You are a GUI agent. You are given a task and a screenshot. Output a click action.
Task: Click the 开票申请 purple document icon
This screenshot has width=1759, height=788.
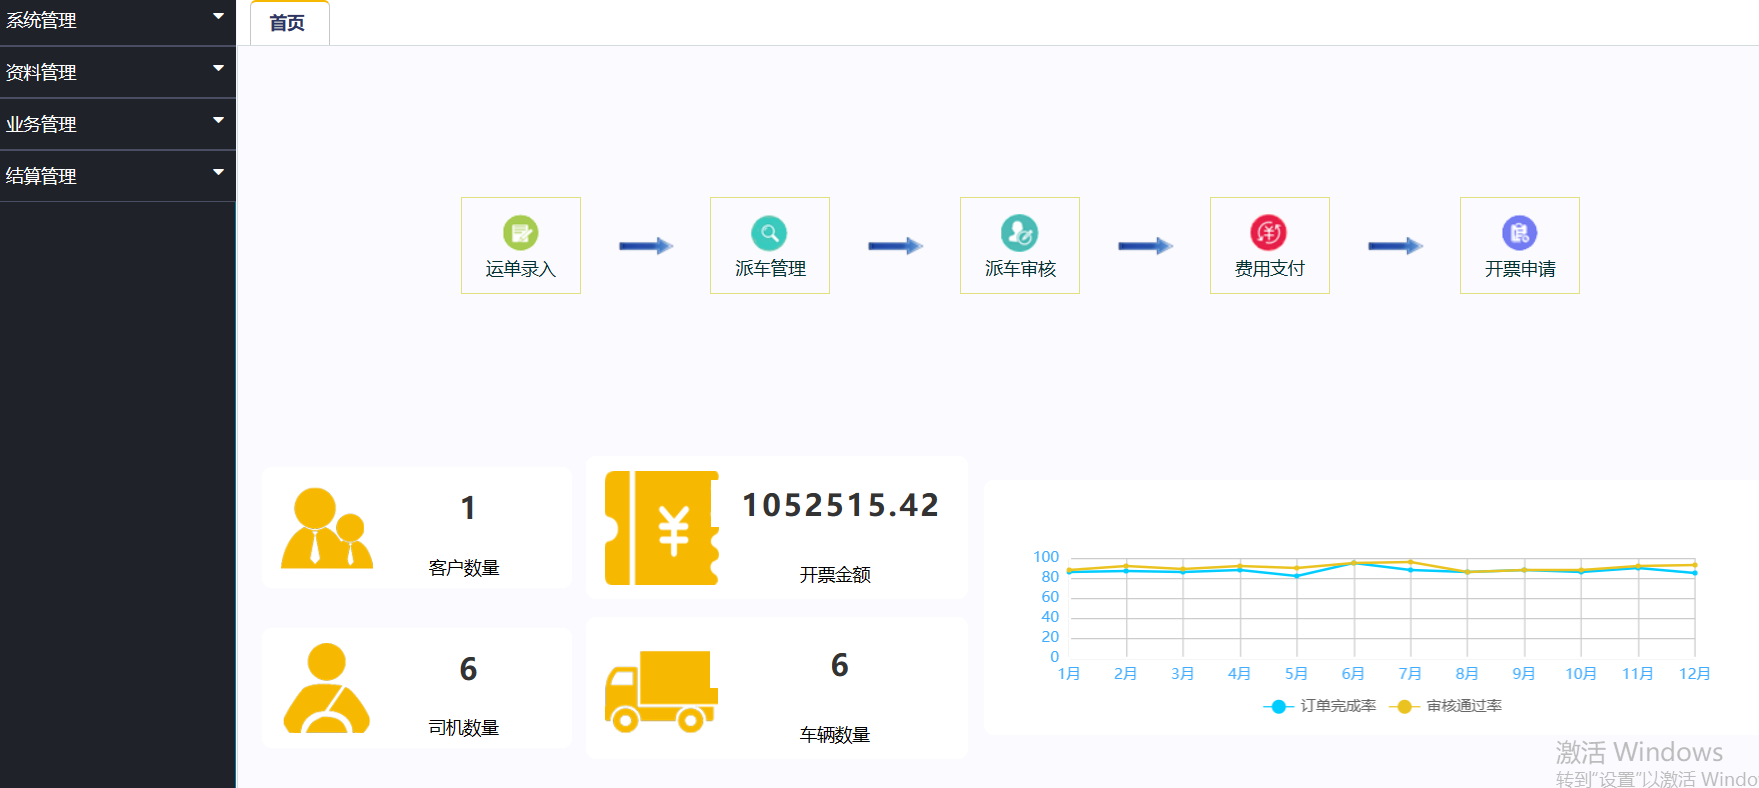point(1519,233)
